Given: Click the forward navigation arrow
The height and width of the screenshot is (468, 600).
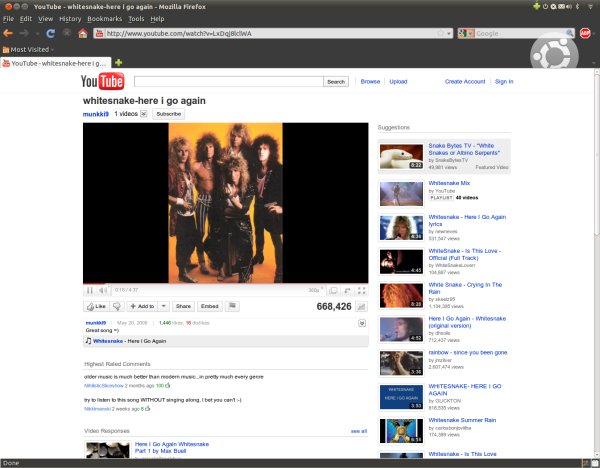Looking at the screenshot, I should [24, 33].
